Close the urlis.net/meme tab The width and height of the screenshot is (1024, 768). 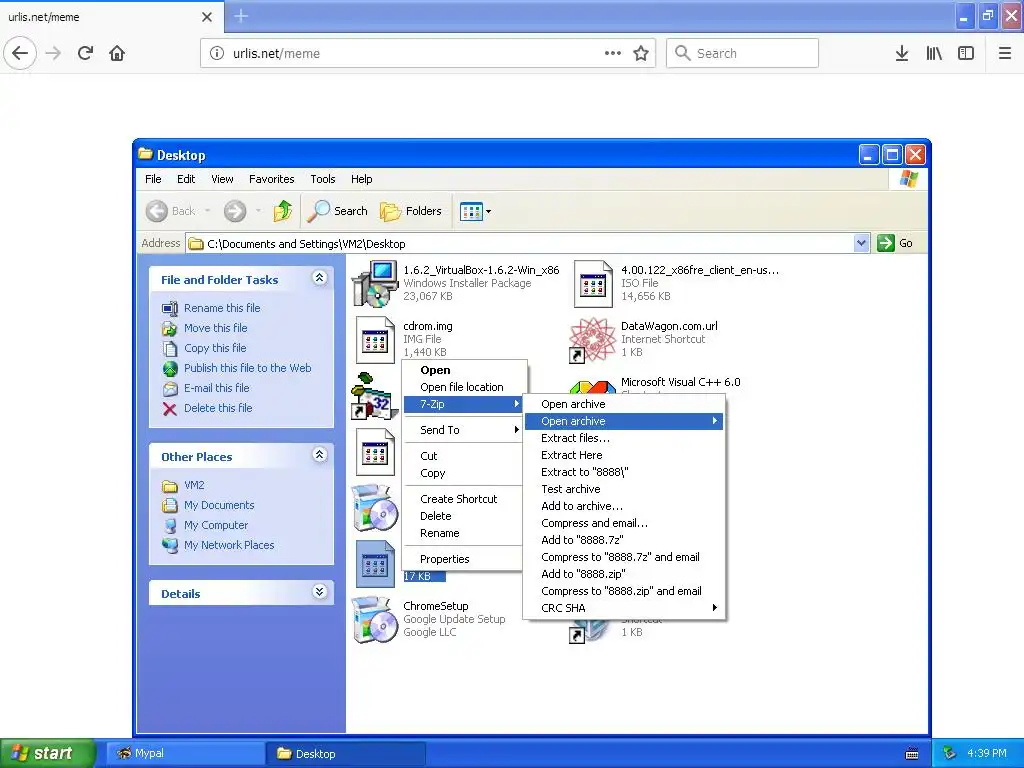pos(207,17)
